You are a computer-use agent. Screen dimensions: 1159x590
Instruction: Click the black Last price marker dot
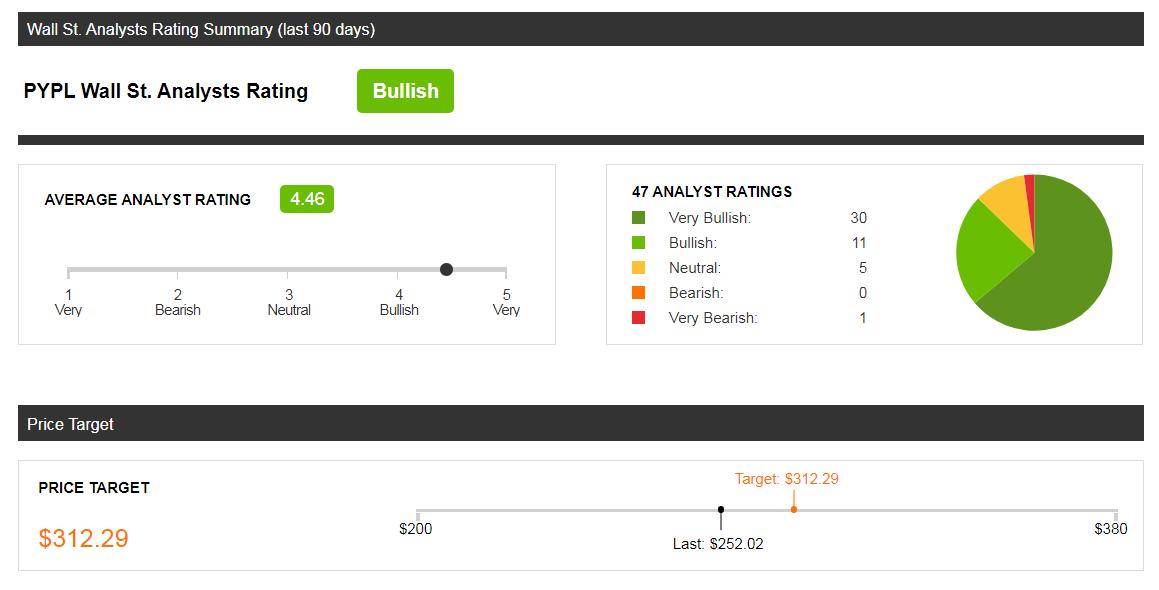pyautogui.click(x=721, y=509)
